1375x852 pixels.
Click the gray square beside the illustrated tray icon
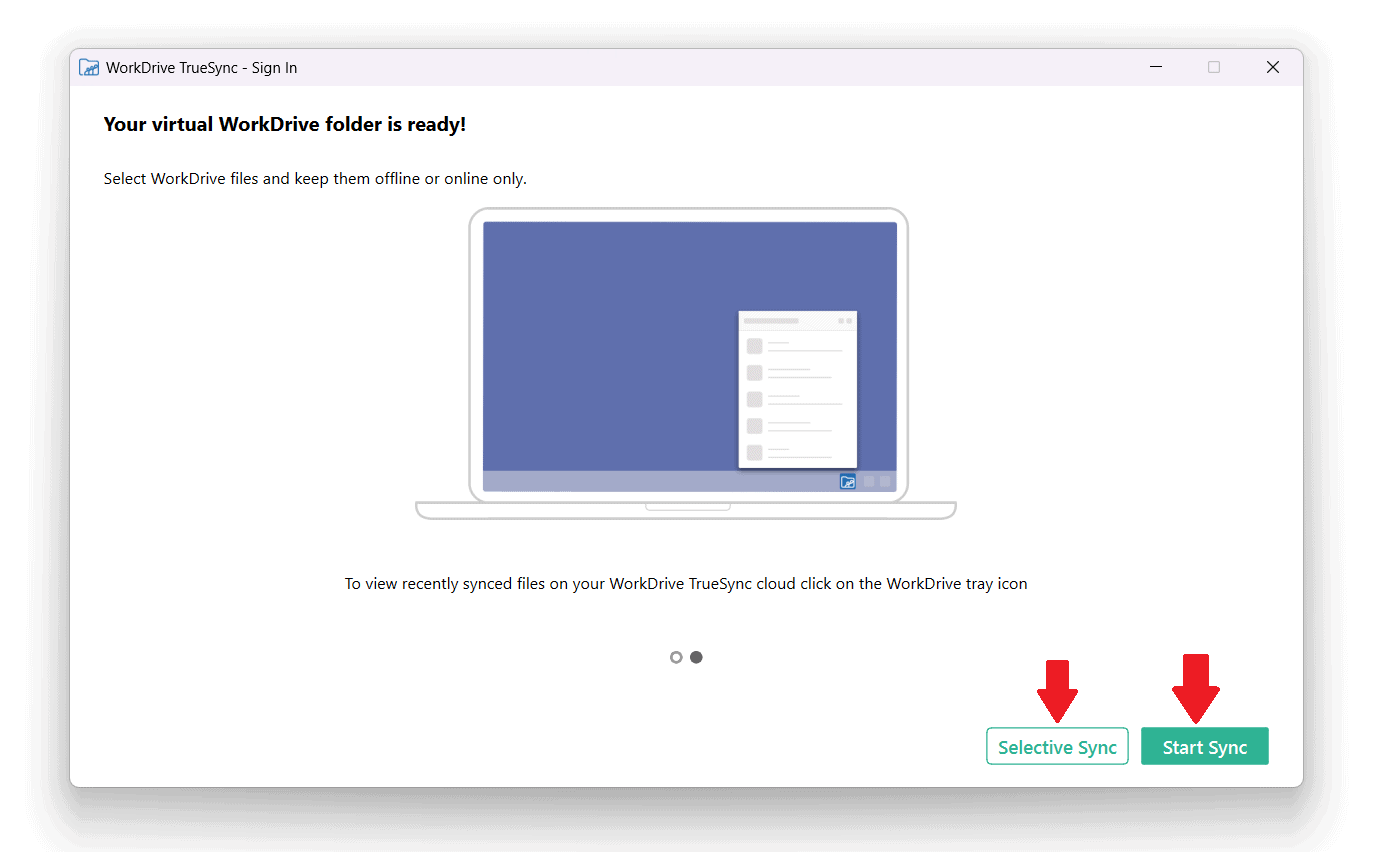(869, 481)
